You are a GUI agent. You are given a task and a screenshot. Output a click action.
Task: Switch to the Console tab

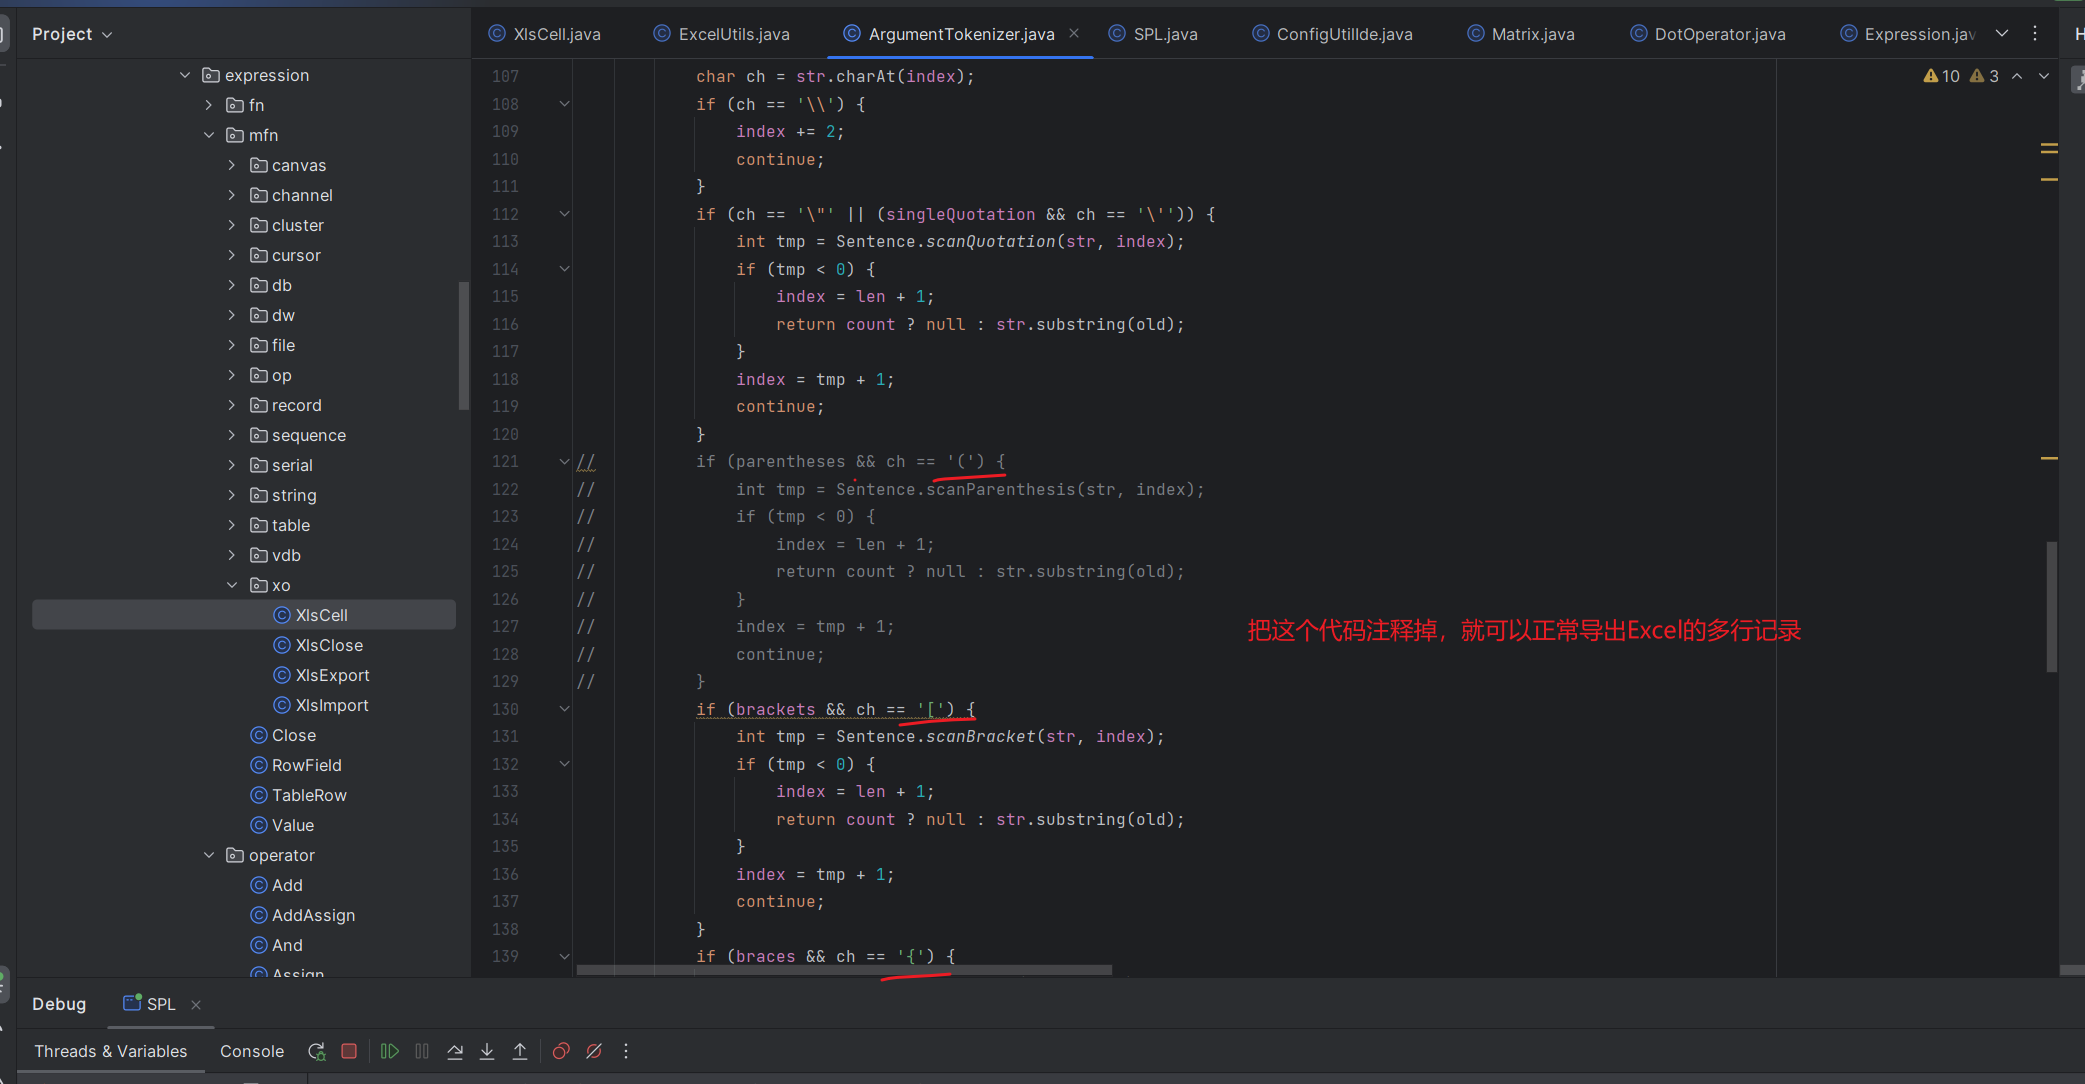tap(252, 1051)
